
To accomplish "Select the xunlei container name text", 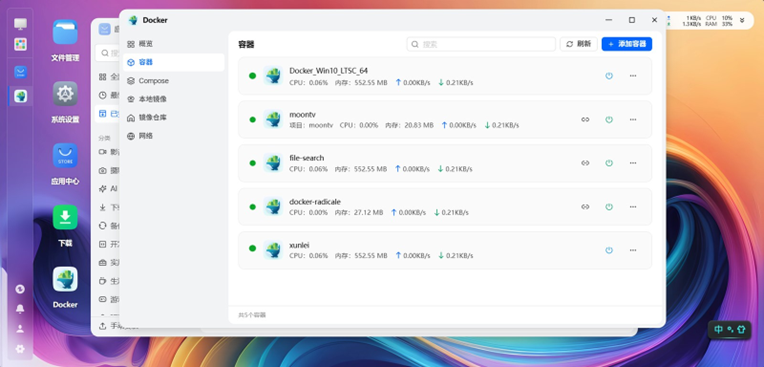I will 299,245.
